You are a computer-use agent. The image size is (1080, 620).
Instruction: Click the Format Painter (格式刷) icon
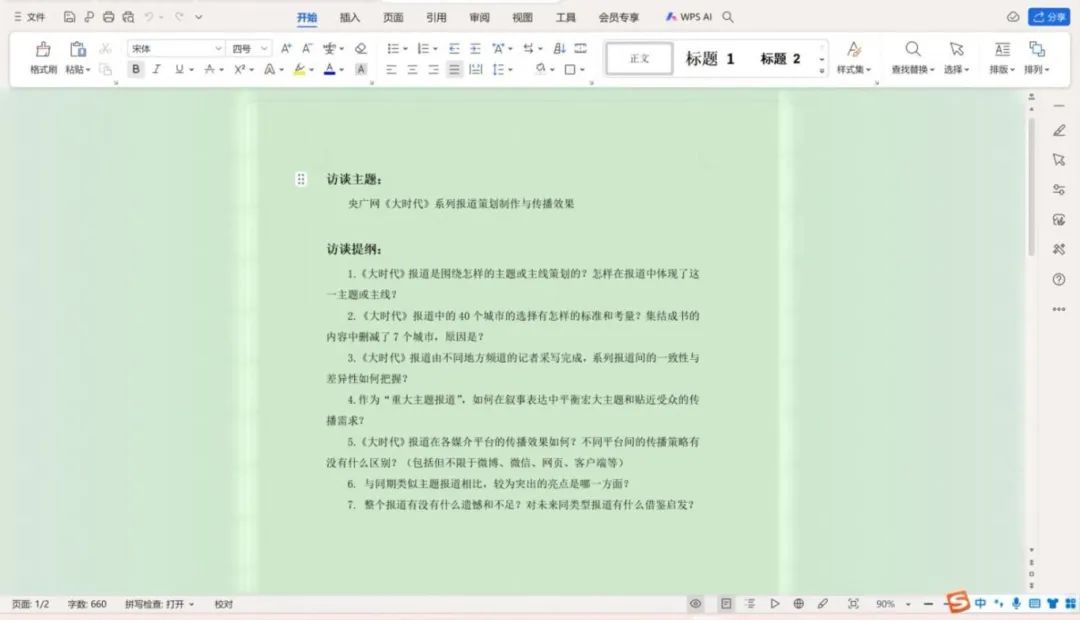[43, 50]
